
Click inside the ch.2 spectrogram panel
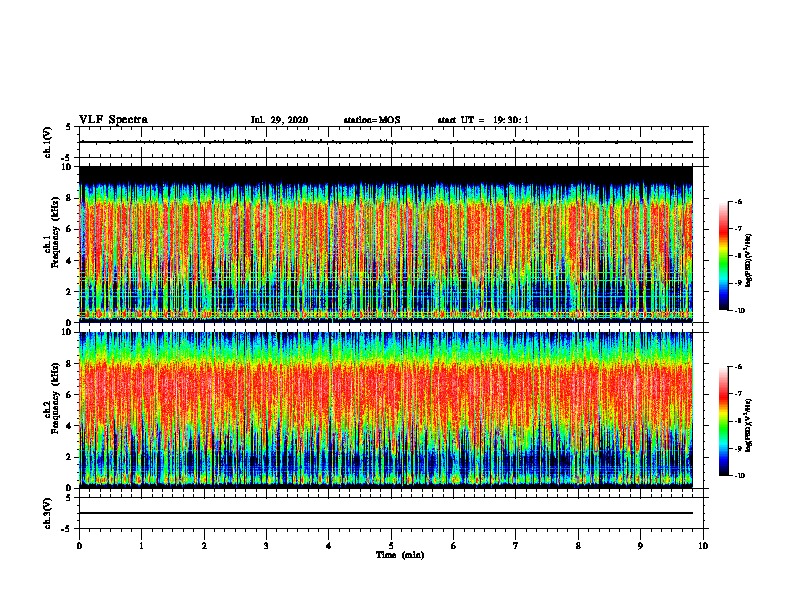386,410
